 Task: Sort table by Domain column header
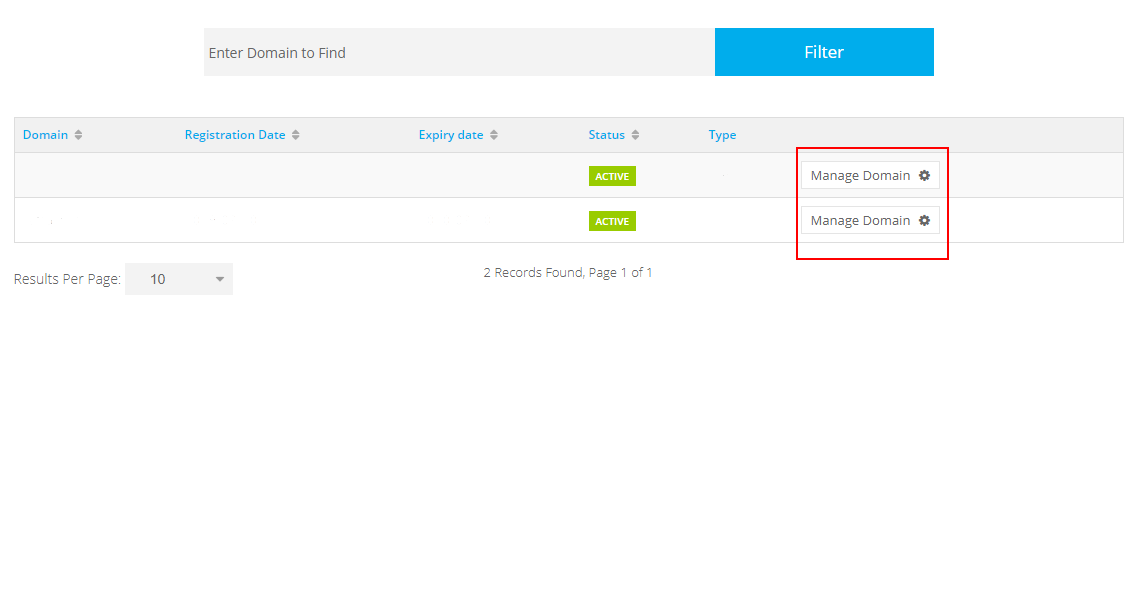tap(45, 135)
